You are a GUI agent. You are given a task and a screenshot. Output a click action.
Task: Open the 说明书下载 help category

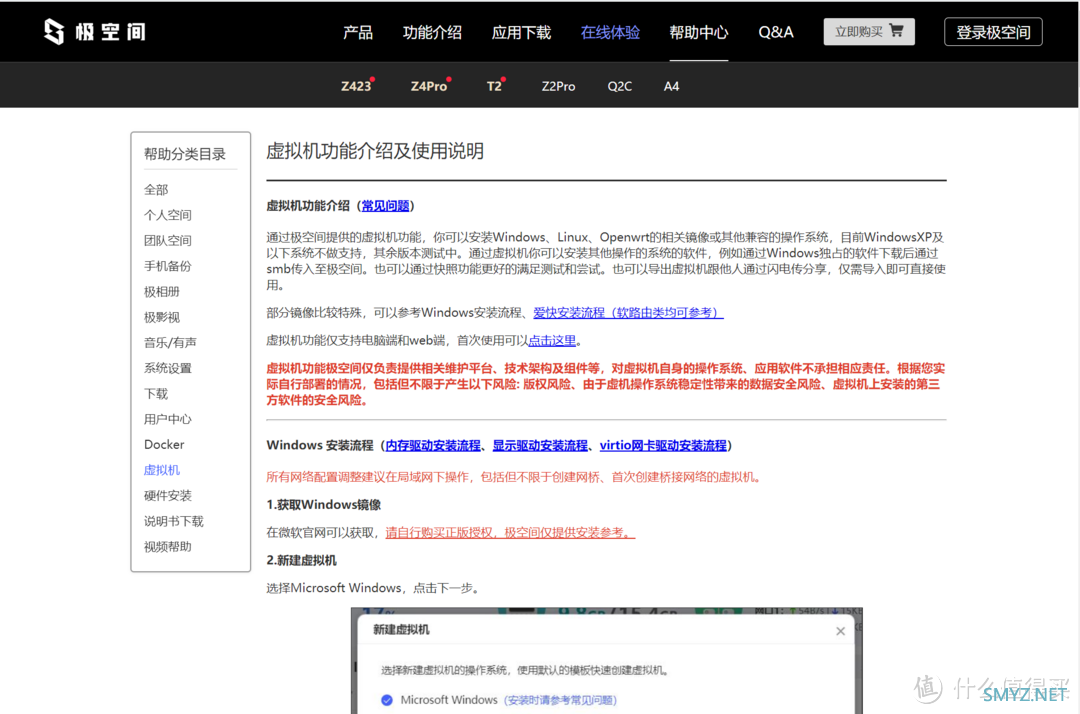click(x=174, y=521)
